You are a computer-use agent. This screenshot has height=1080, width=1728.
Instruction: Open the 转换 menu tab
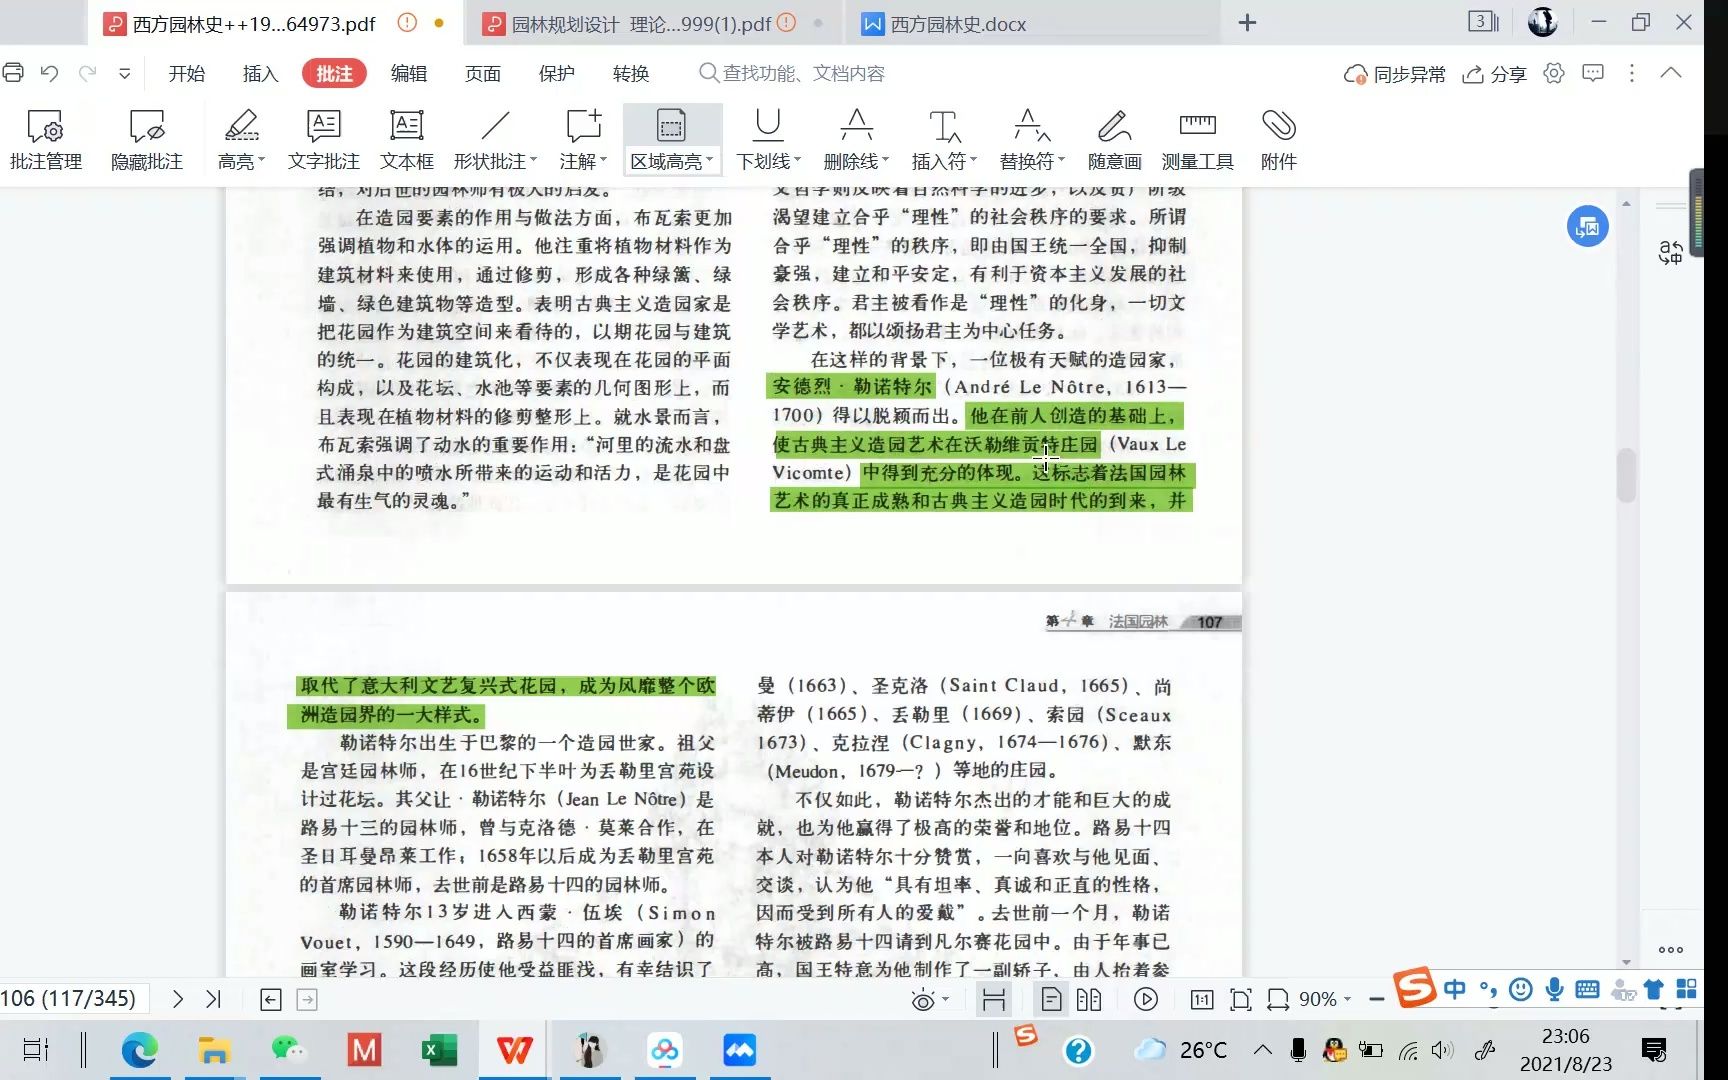point(631,73)
